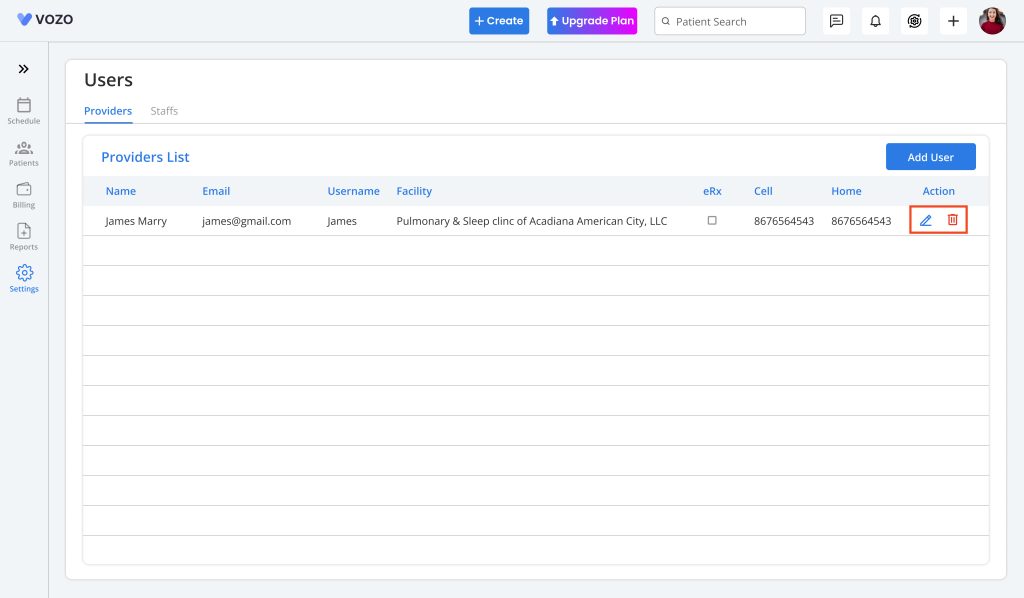Open Billing from the sidebar
1024x598 pixels.
[24, 194]
